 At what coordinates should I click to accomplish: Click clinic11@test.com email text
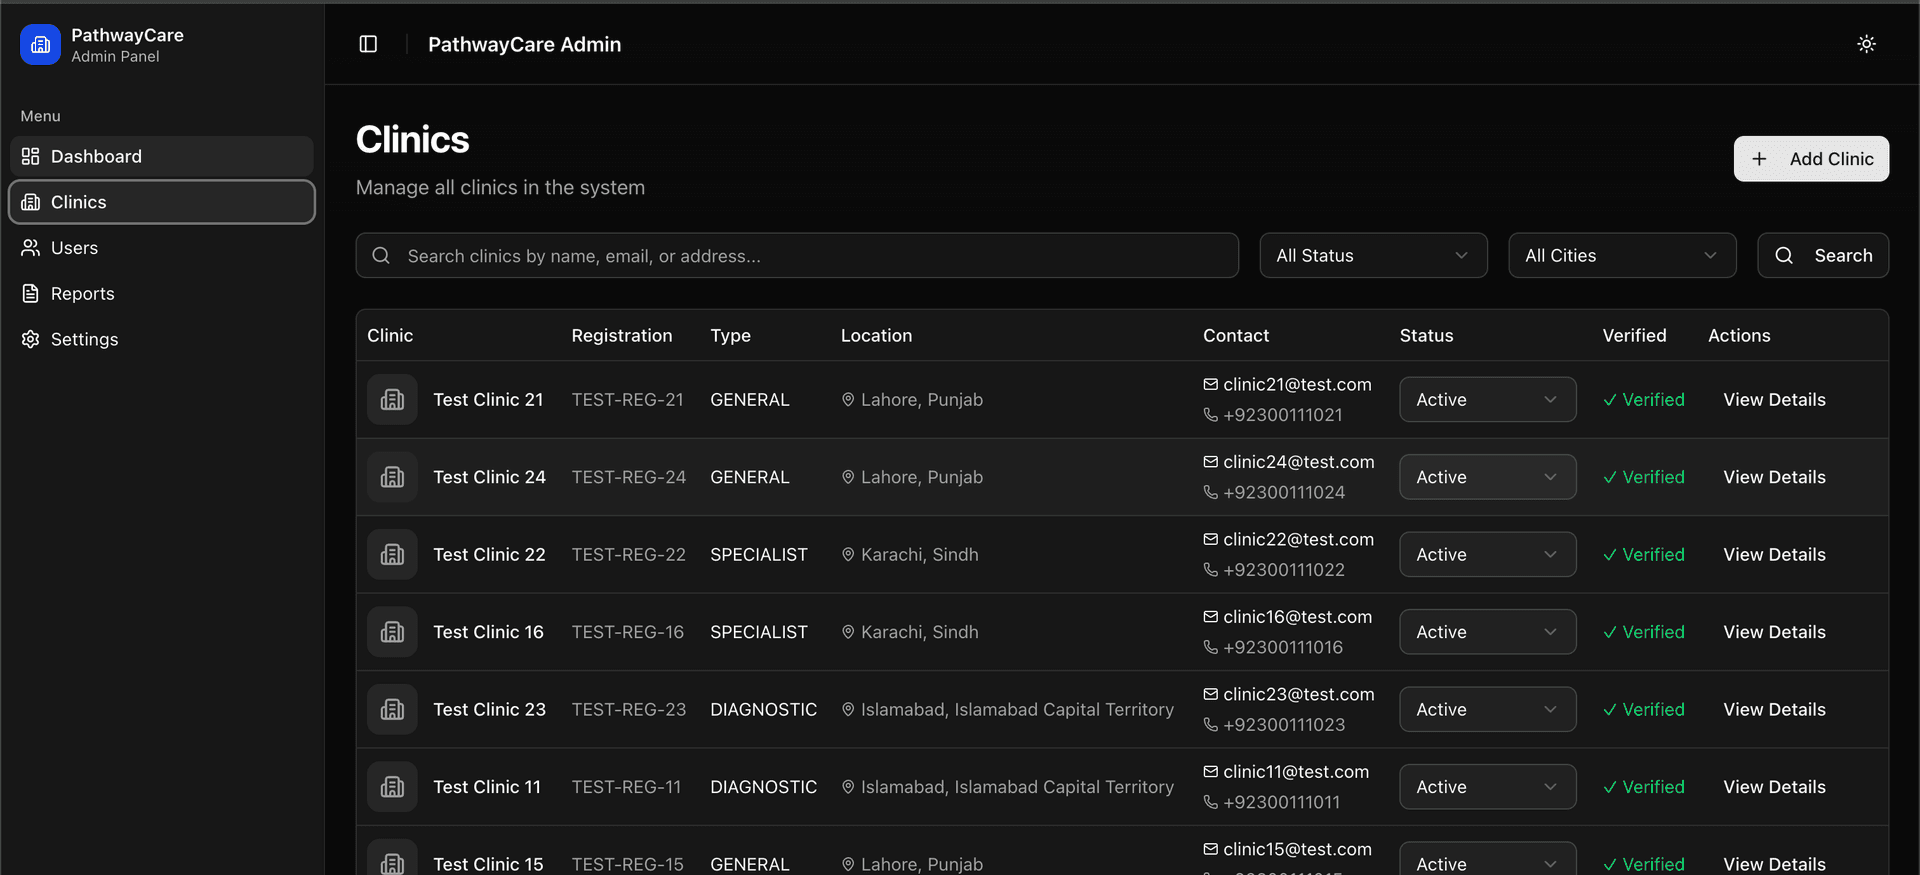tap(1296, 772)
